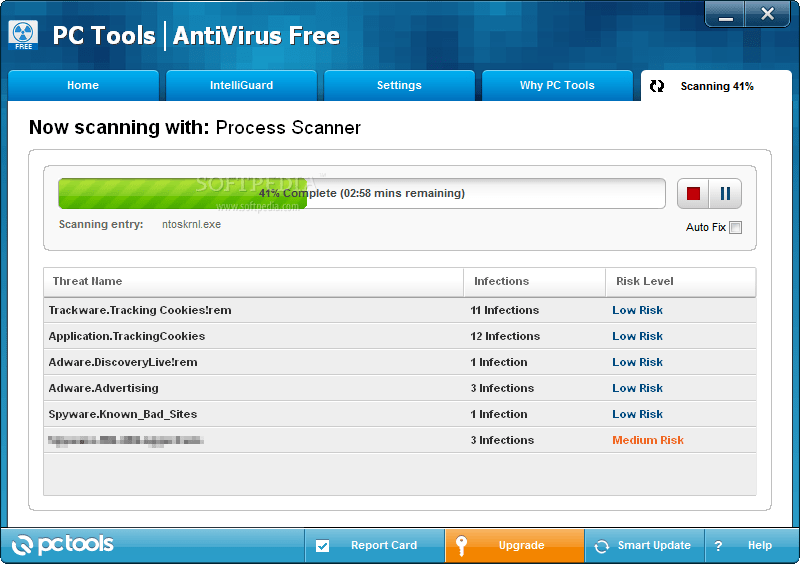
Task: Click Low Risk for Spyware.Known_Bad_Sites
Action: point(637,414)
